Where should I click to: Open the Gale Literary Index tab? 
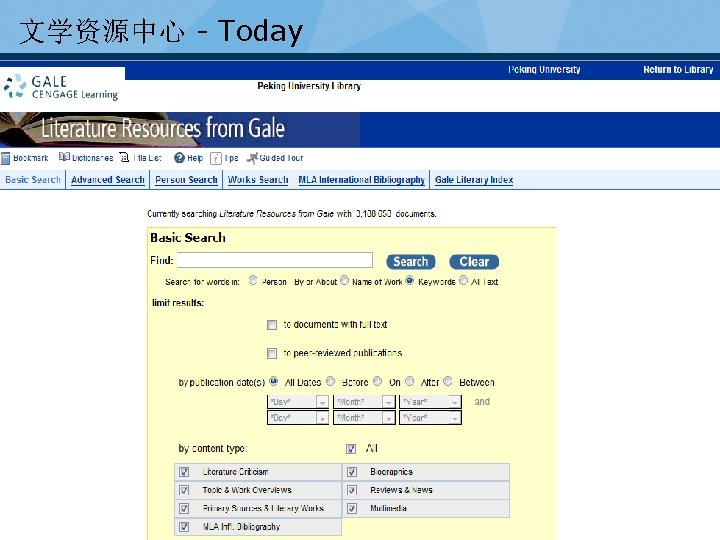click(x=474, y=180)
